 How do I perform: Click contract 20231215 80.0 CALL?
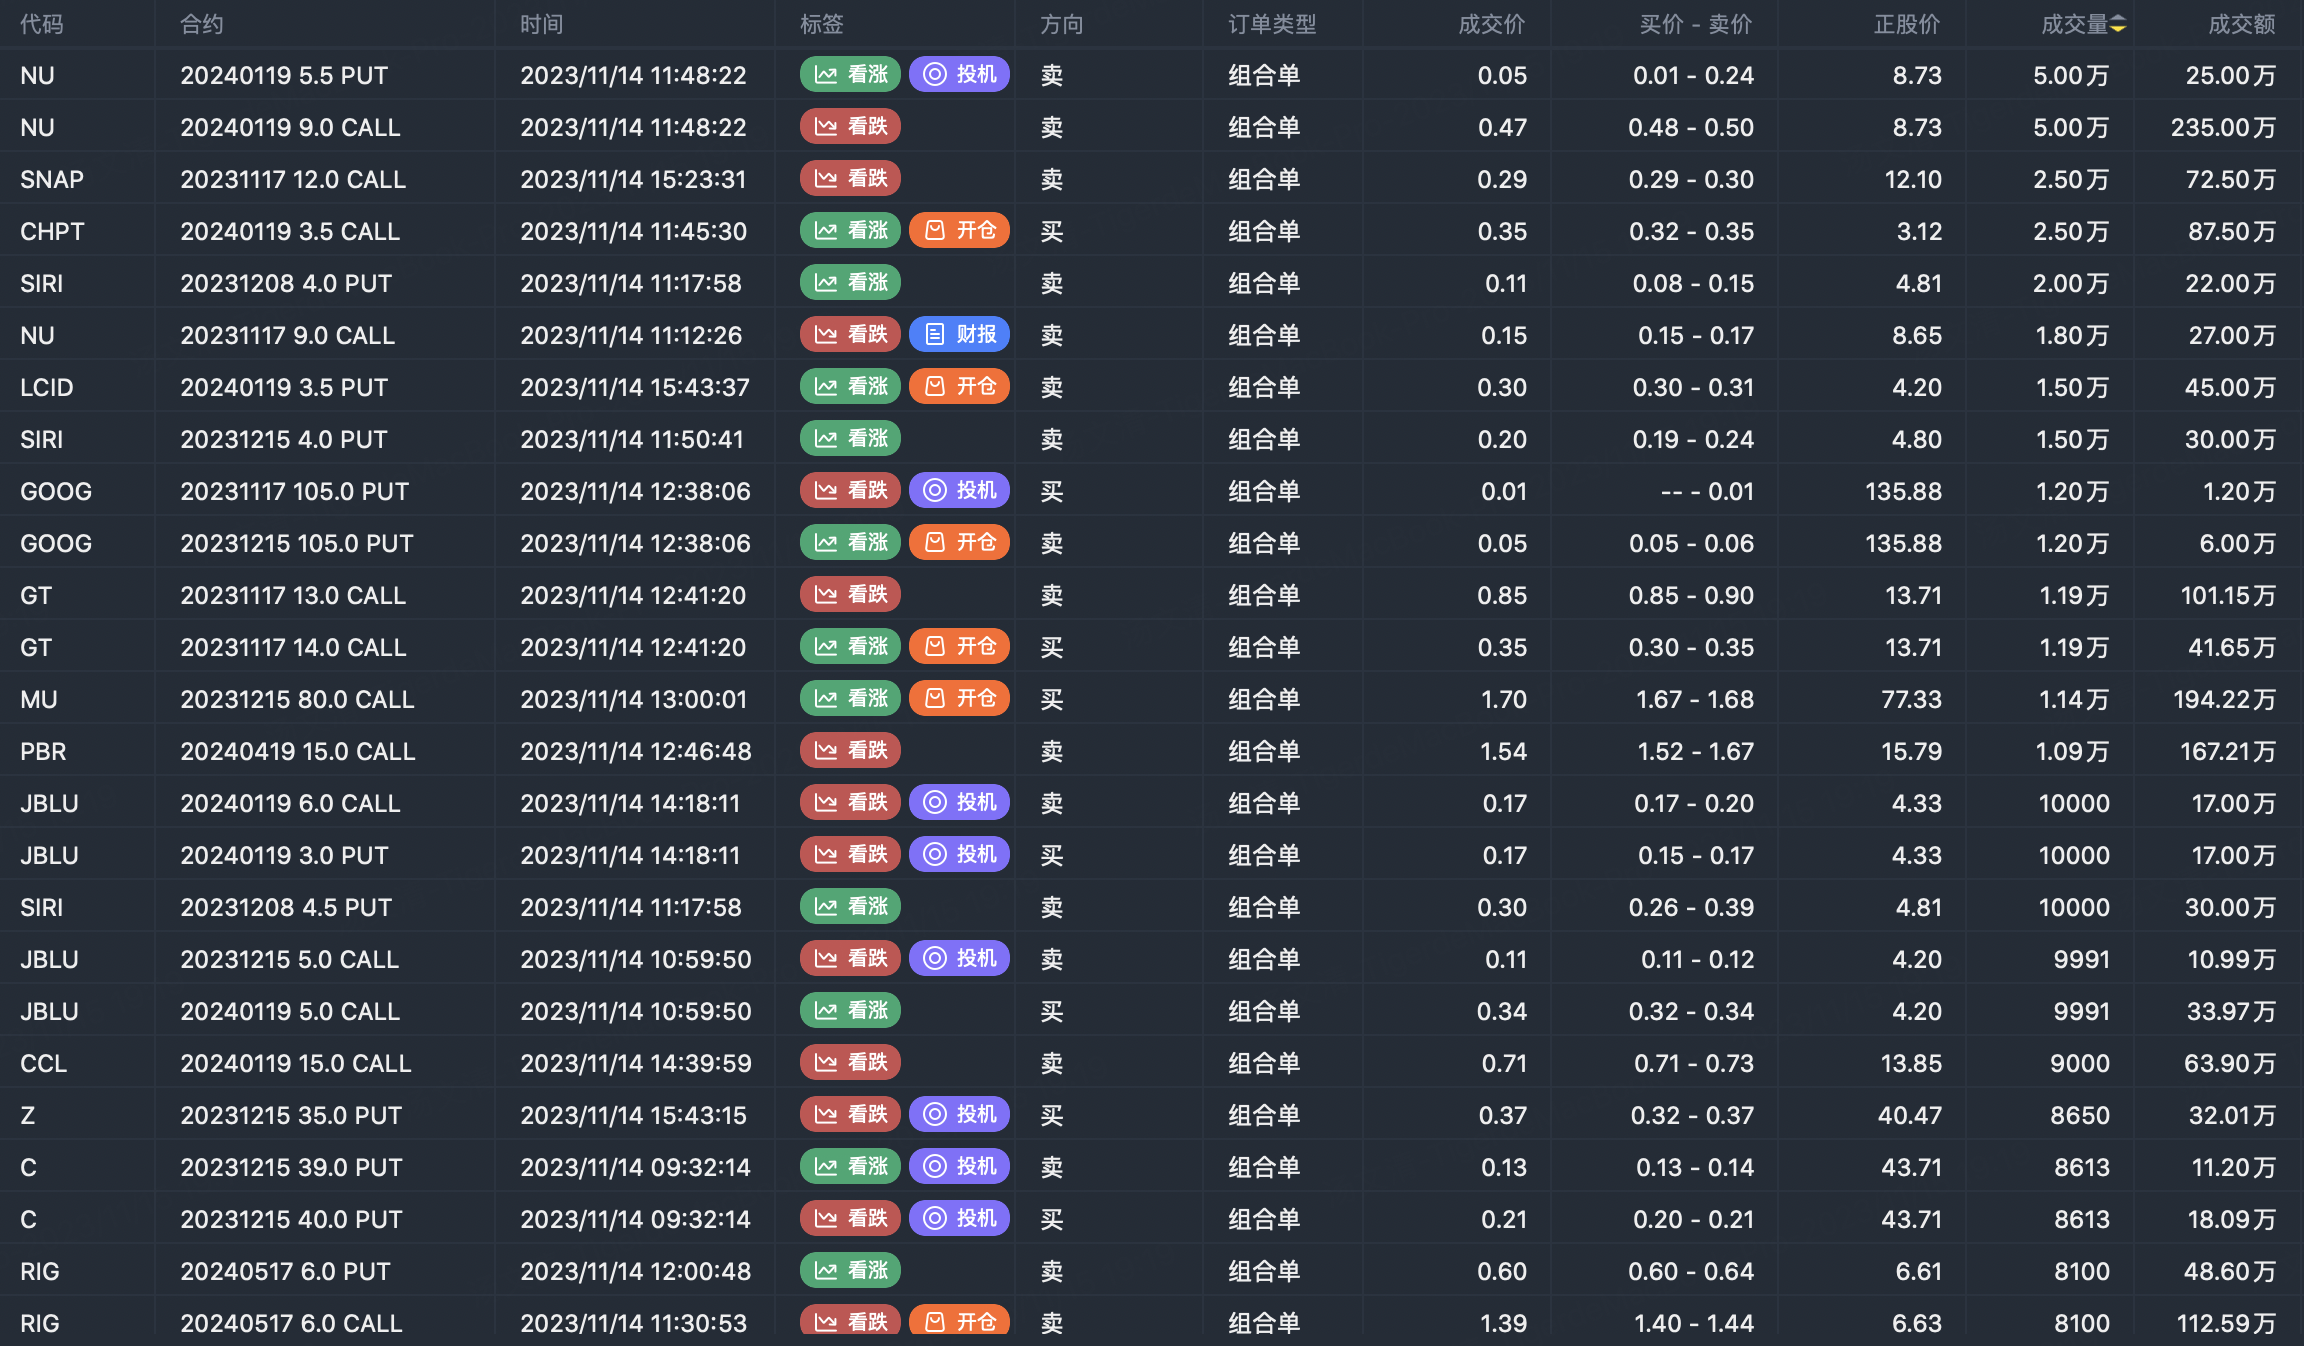pos(297,699)
